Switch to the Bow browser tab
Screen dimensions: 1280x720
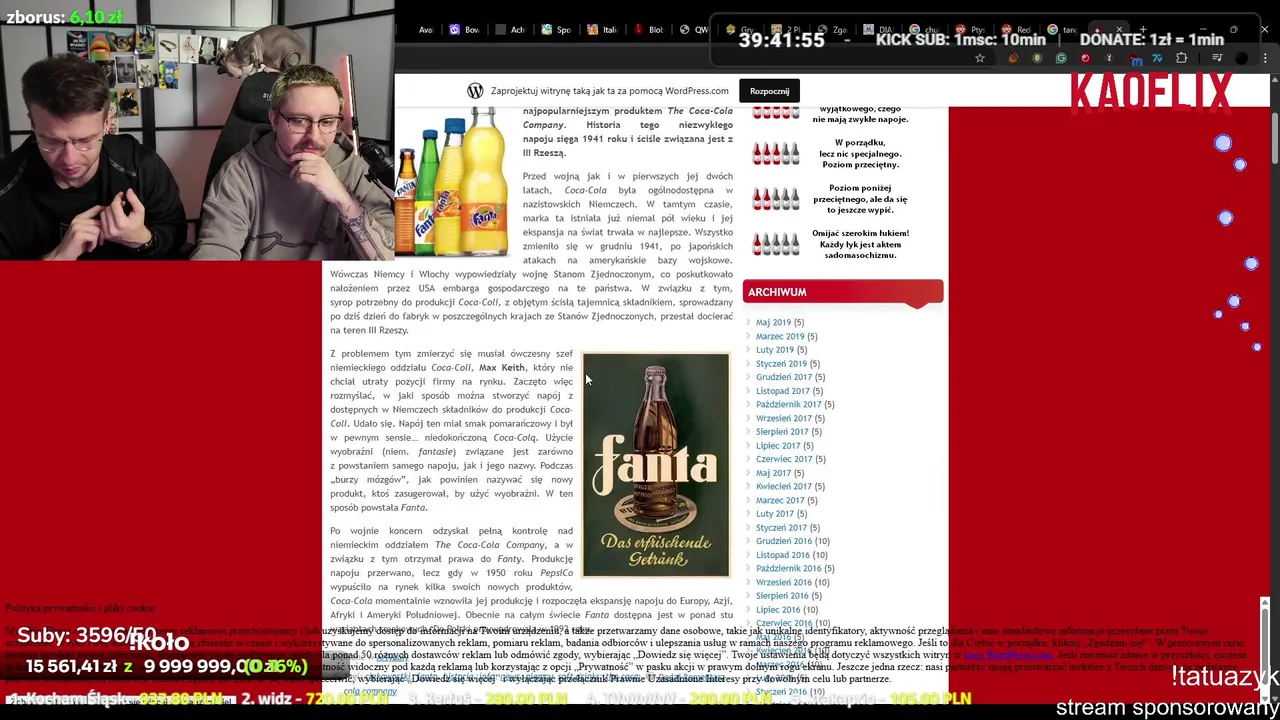[x=465, y=30]
